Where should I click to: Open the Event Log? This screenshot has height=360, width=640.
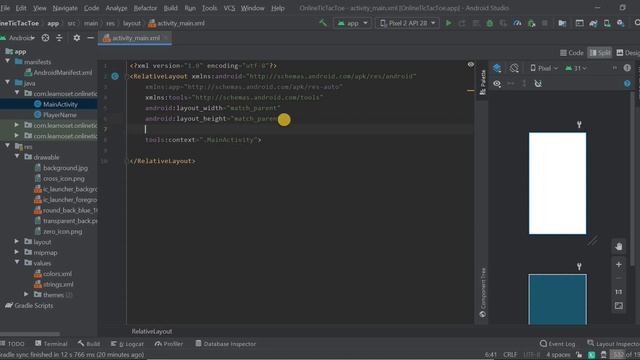point(557,344)
